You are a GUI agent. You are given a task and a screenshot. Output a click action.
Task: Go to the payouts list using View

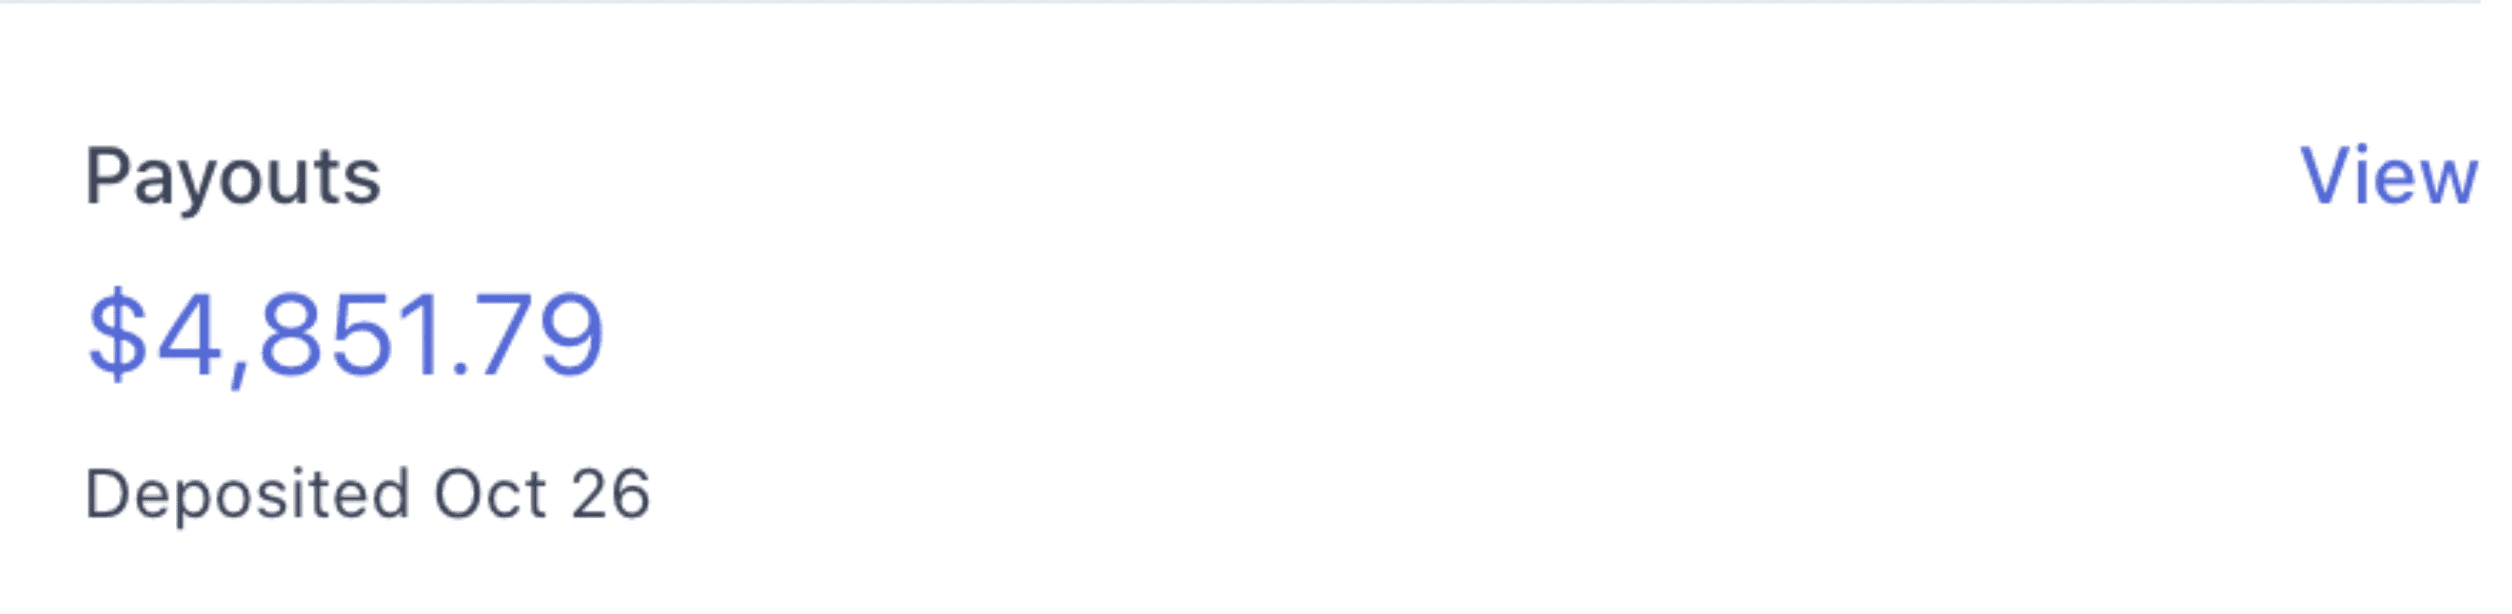click(x=2389, y=176)
